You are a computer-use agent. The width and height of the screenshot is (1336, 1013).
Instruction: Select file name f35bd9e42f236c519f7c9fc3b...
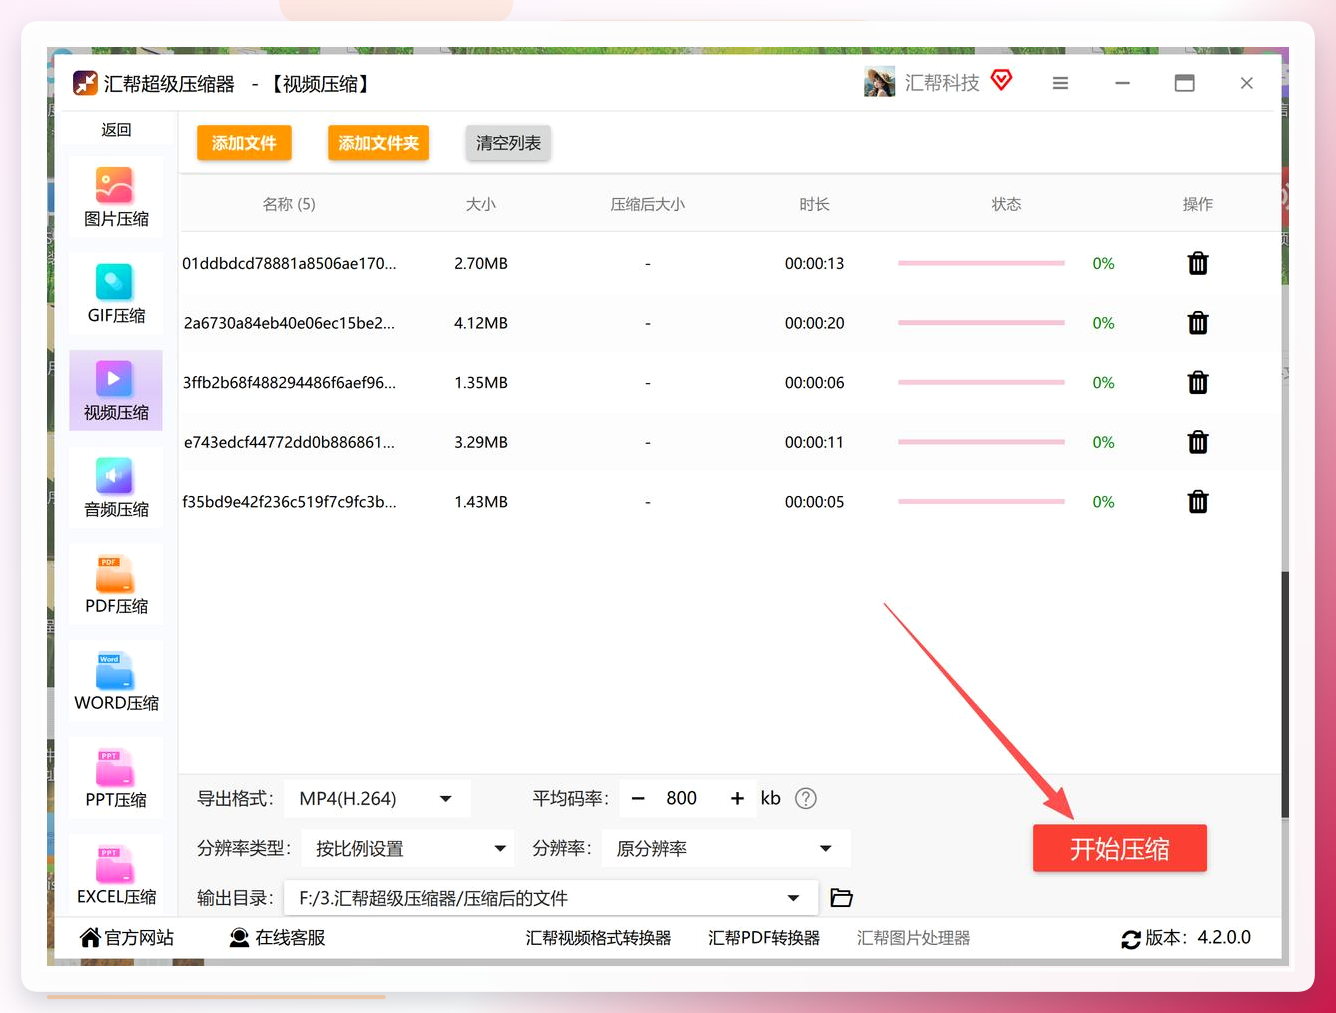289,502
